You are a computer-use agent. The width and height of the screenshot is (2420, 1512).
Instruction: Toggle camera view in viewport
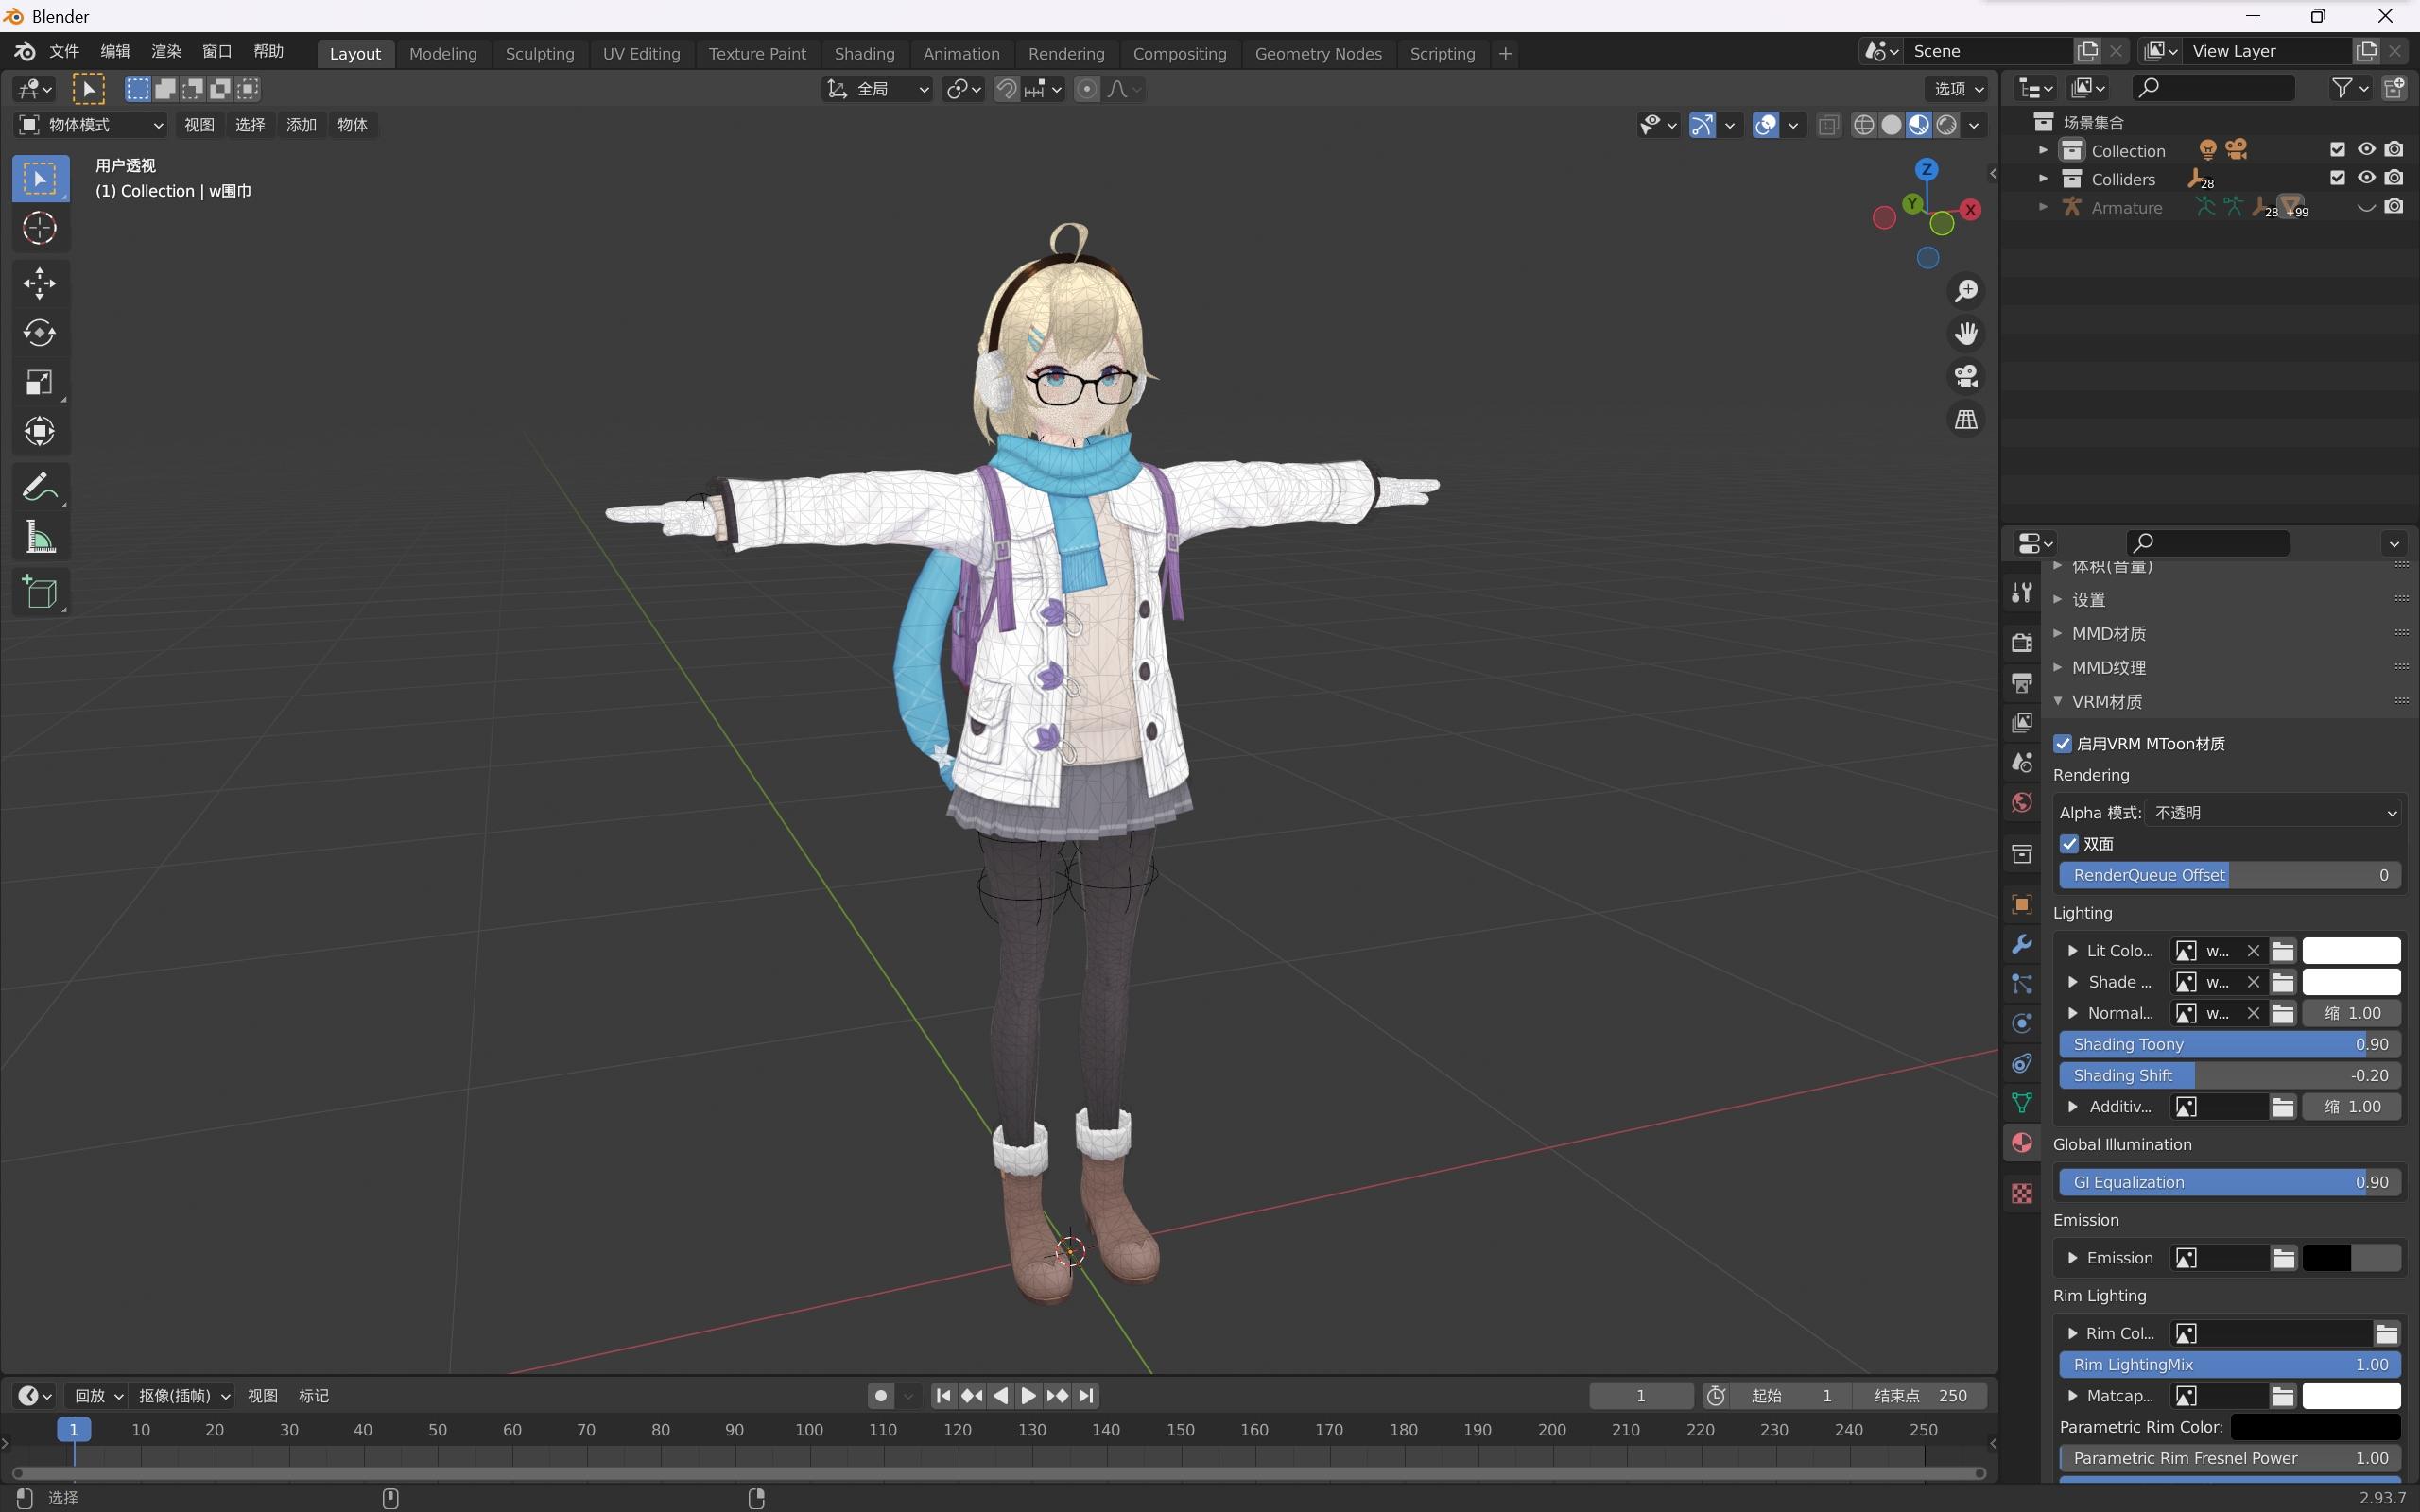[x=1966, y=376]
